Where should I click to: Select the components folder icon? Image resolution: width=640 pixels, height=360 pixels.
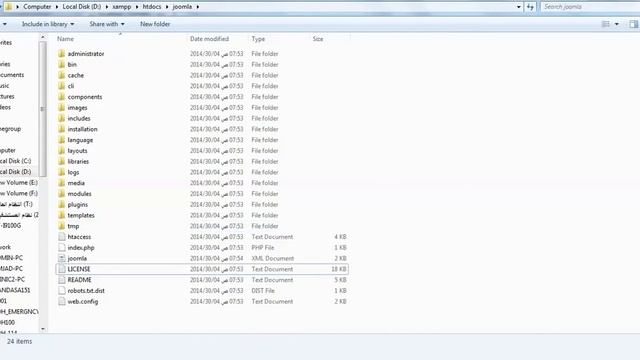[62, 97]
